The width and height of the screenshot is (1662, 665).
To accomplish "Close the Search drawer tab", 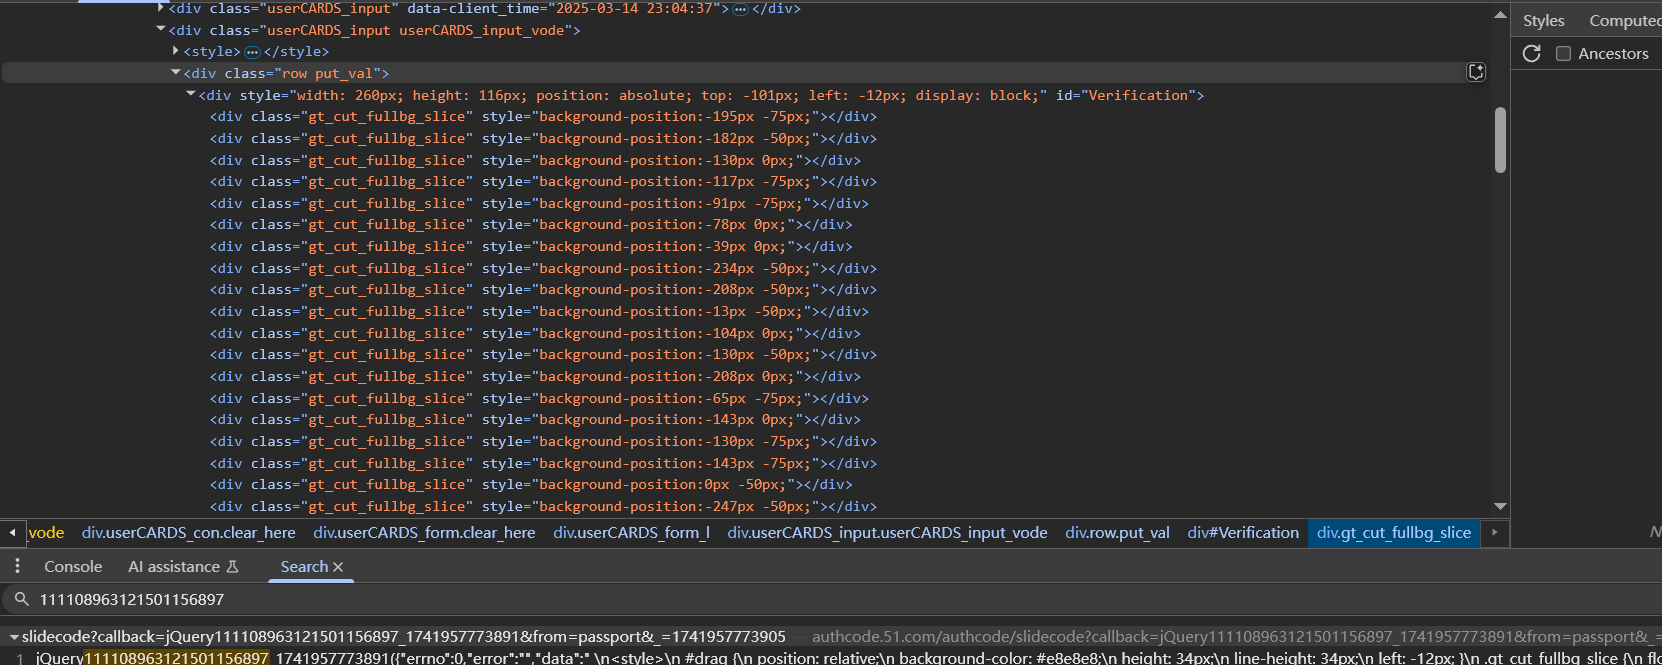I will click(x=338, y=567).
